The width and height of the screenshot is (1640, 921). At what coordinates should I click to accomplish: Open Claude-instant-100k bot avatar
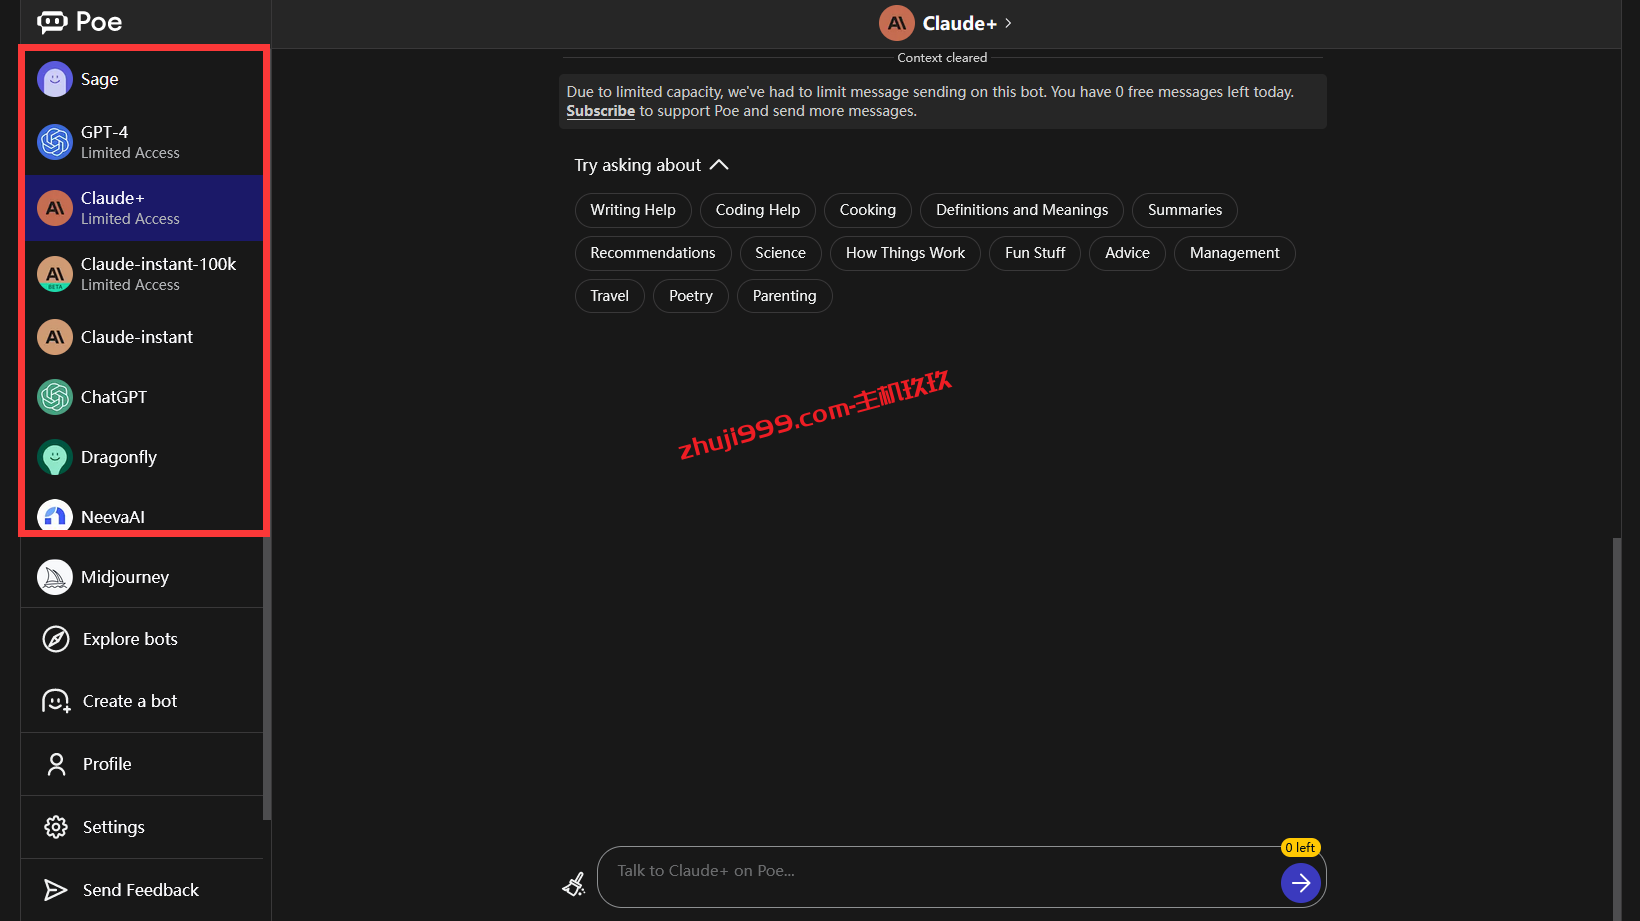coord(55,274)
